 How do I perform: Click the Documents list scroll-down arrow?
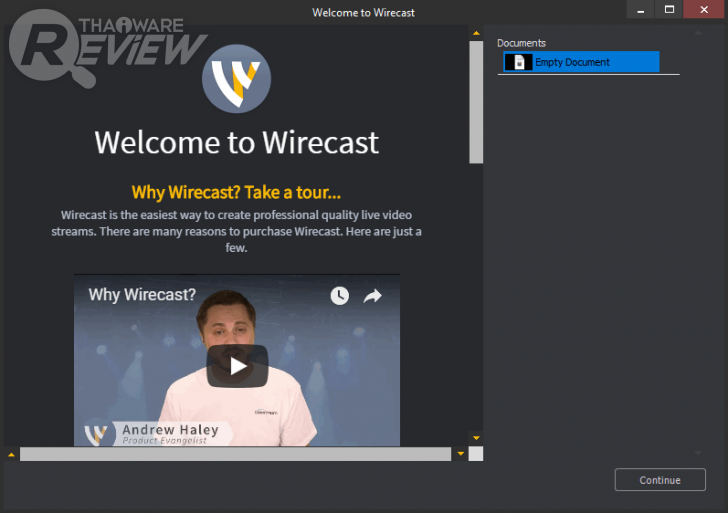[x=698, y=453]
